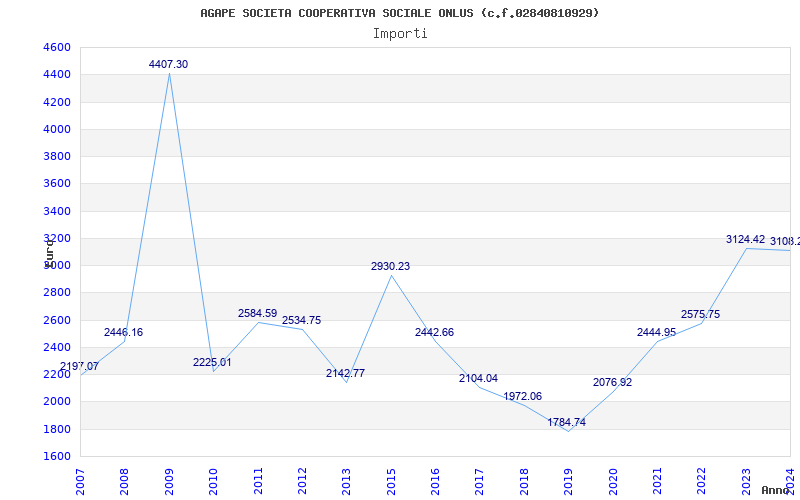Click the 2800 y-axis tick label
Screen dimensions: 800x500
point(55,292)
